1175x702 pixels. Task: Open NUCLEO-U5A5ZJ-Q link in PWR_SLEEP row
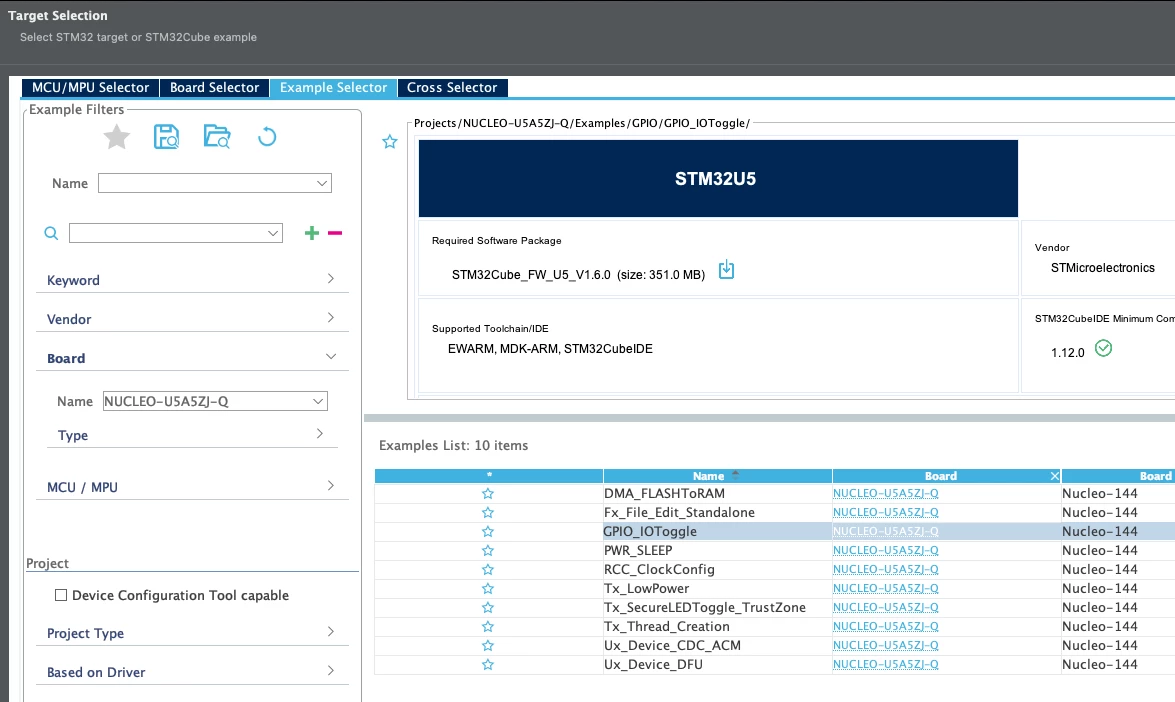coord(885,551)
